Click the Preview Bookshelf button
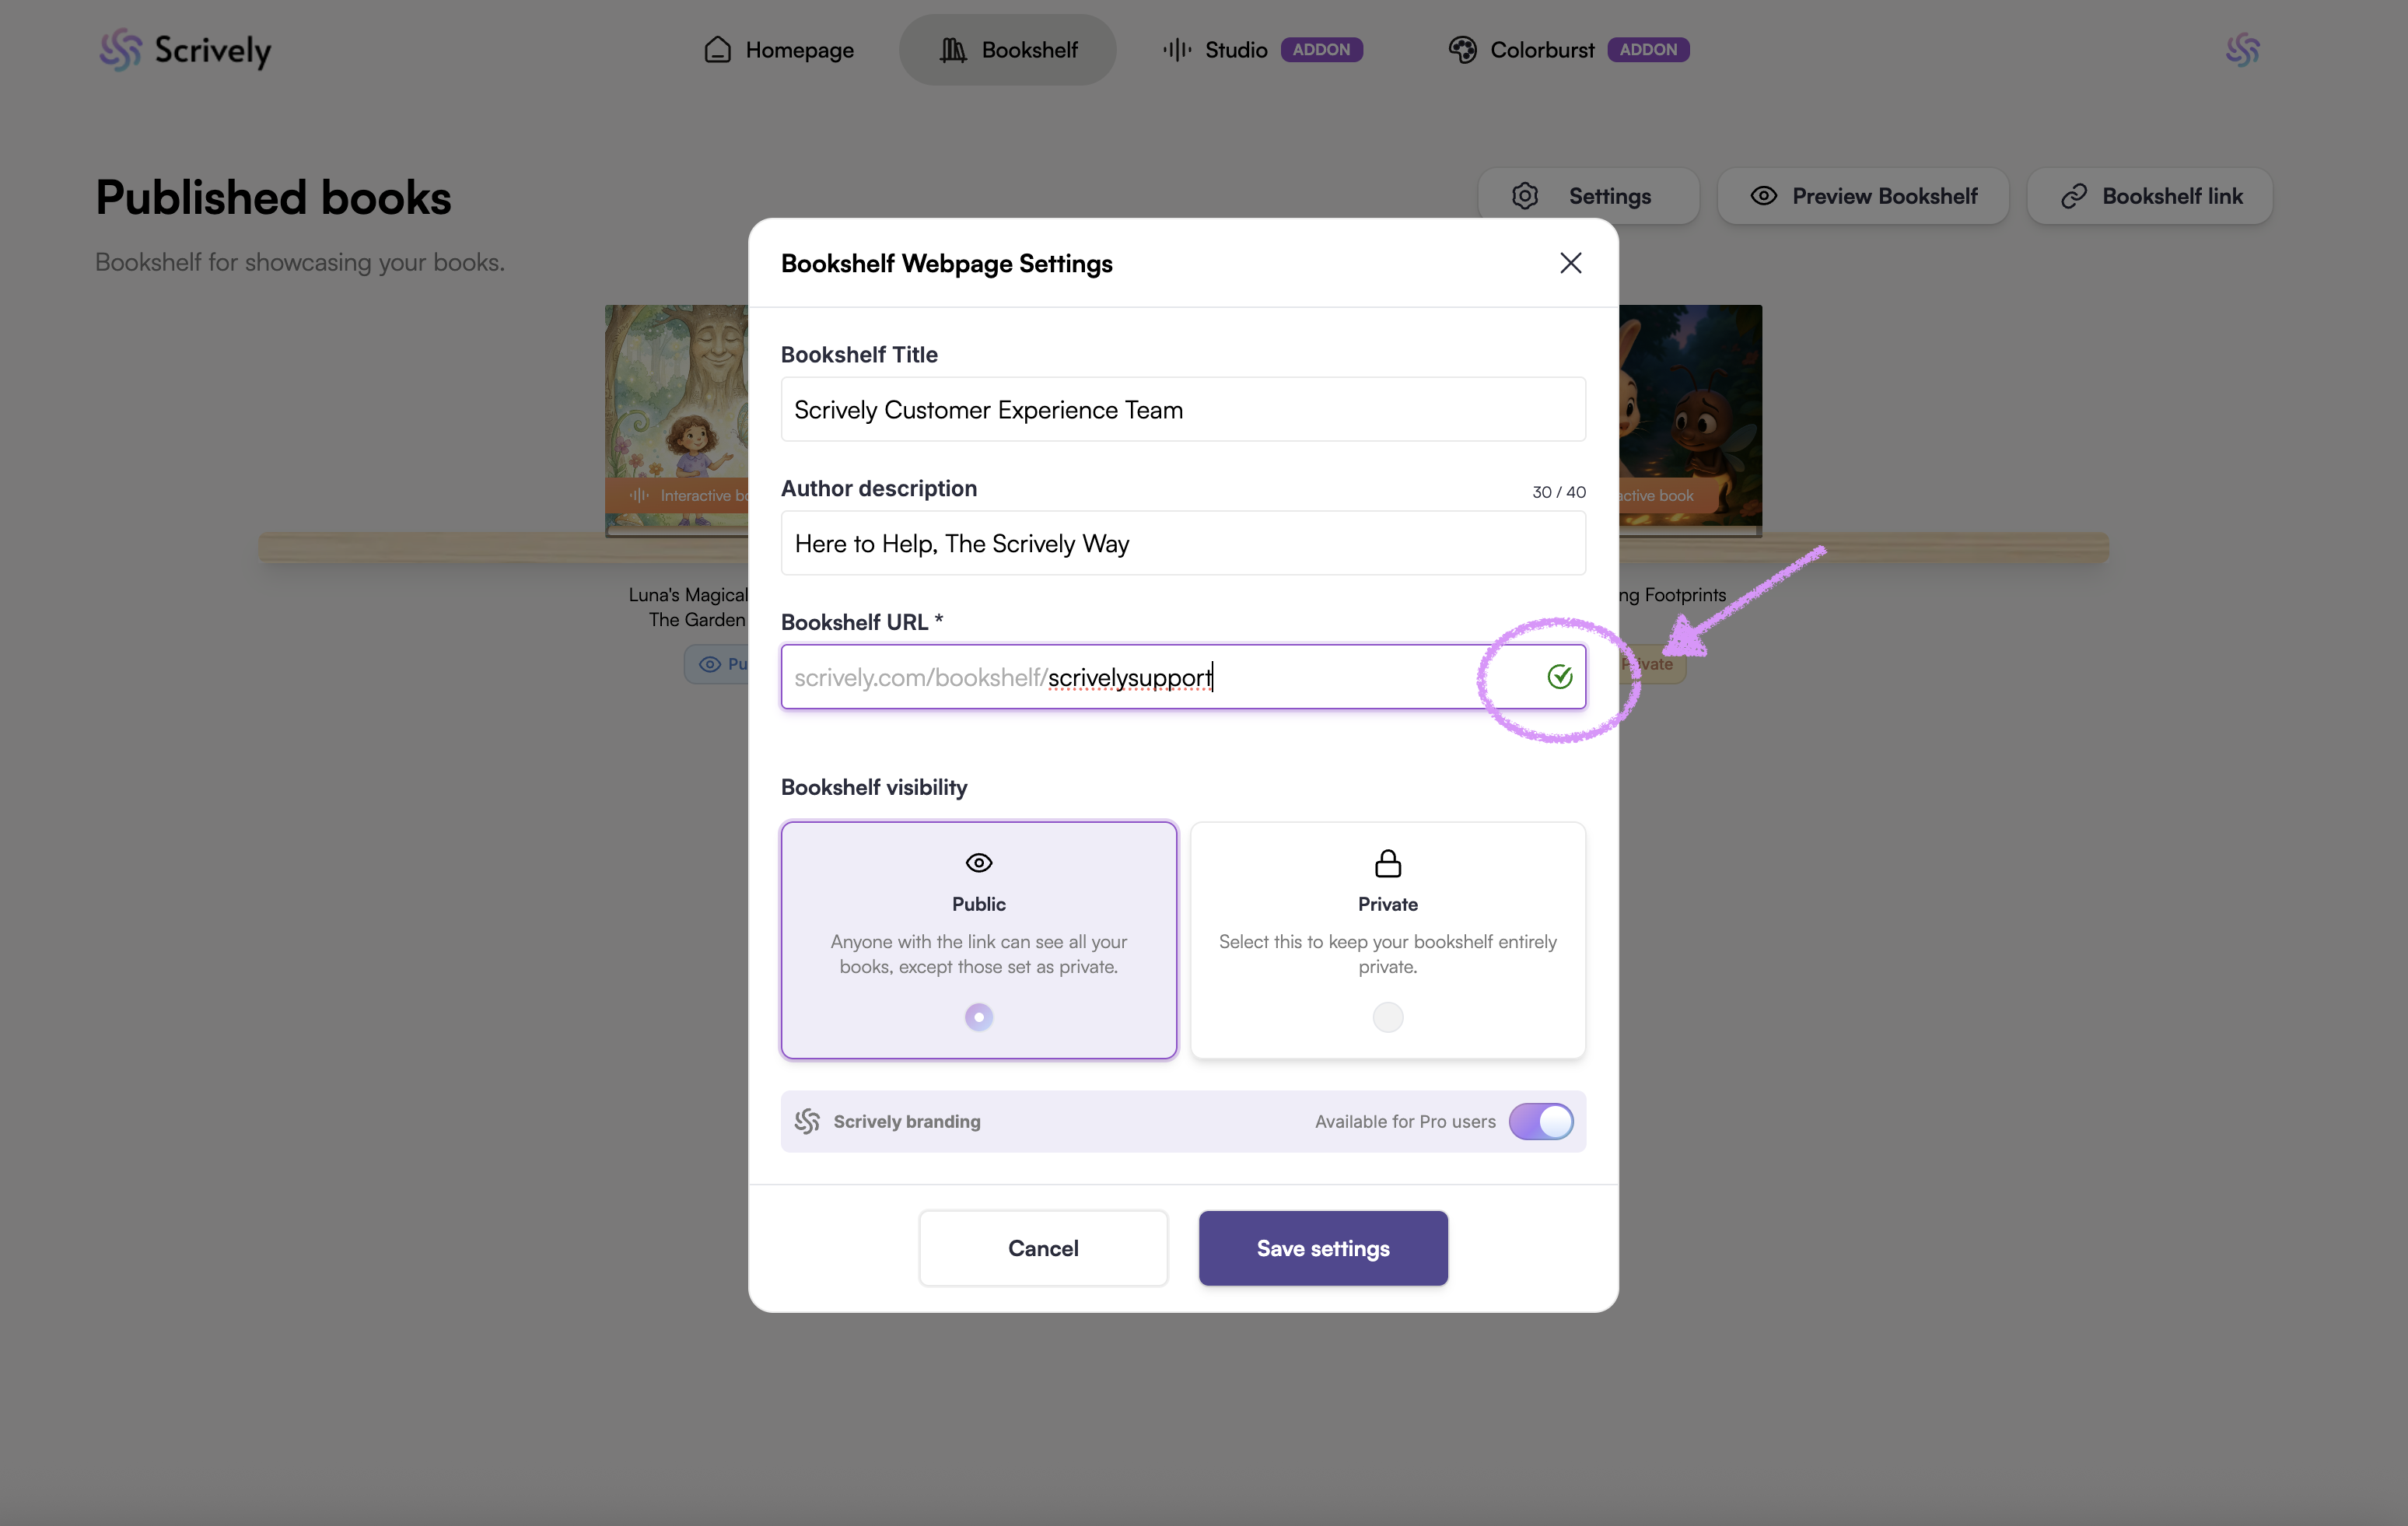2408x1526 pixels. 1863,196
